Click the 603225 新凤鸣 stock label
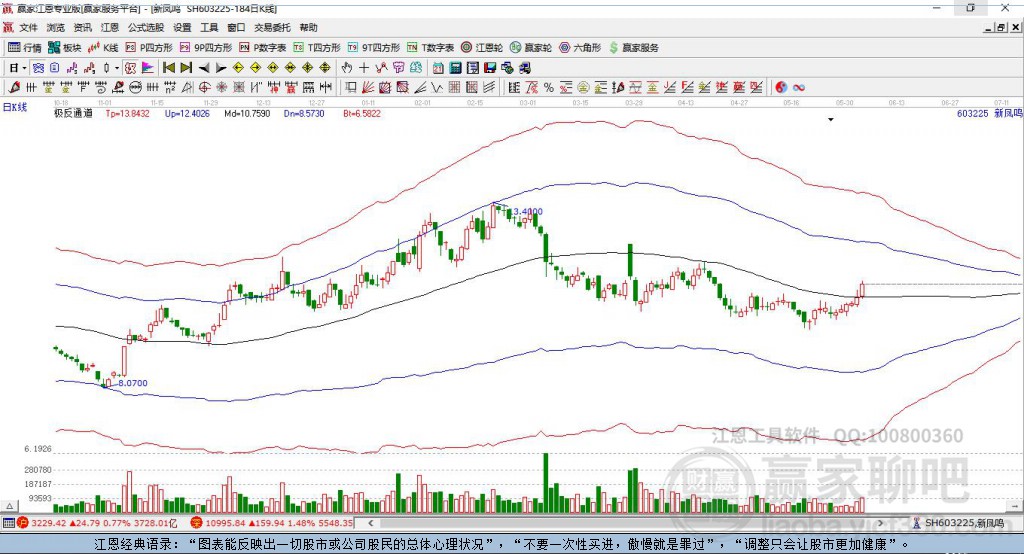Viewport: 1024px width, 554px height. point(989,113)
